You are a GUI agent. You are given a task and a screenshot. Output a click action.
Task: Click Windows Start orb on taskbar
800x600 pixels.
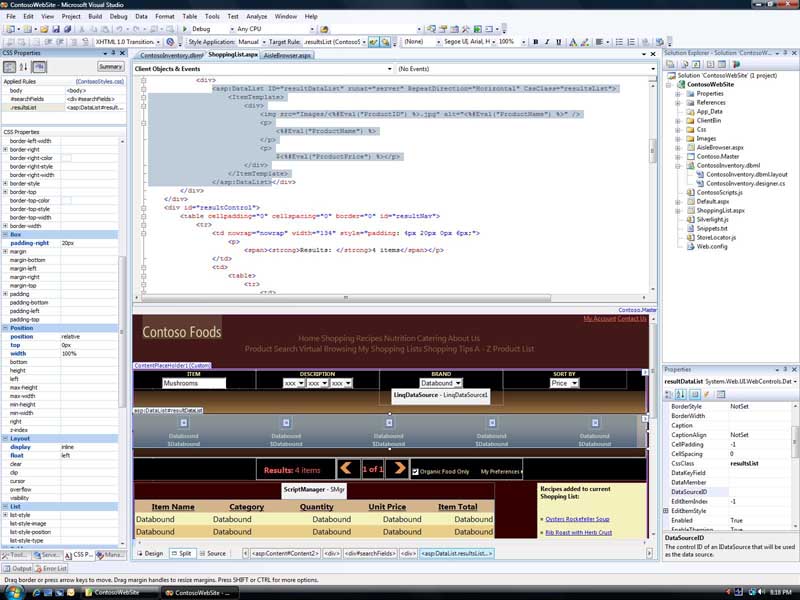click(x=14, y=592)
